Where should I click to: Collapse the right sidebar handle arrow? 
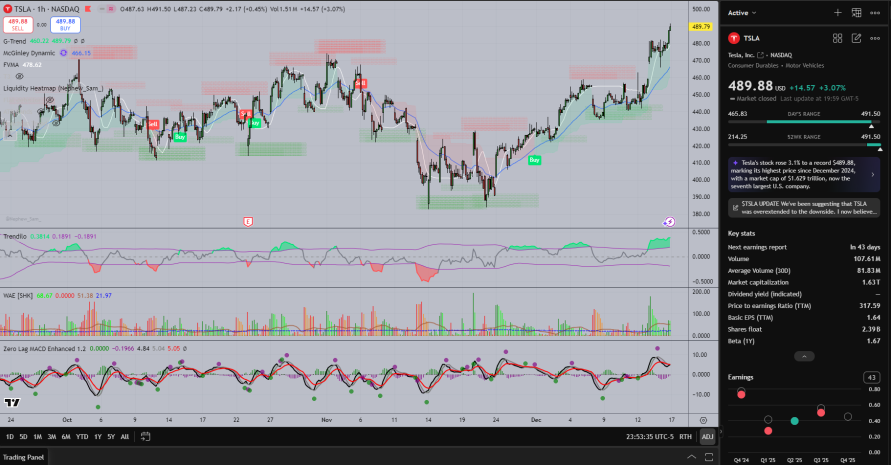720,432
